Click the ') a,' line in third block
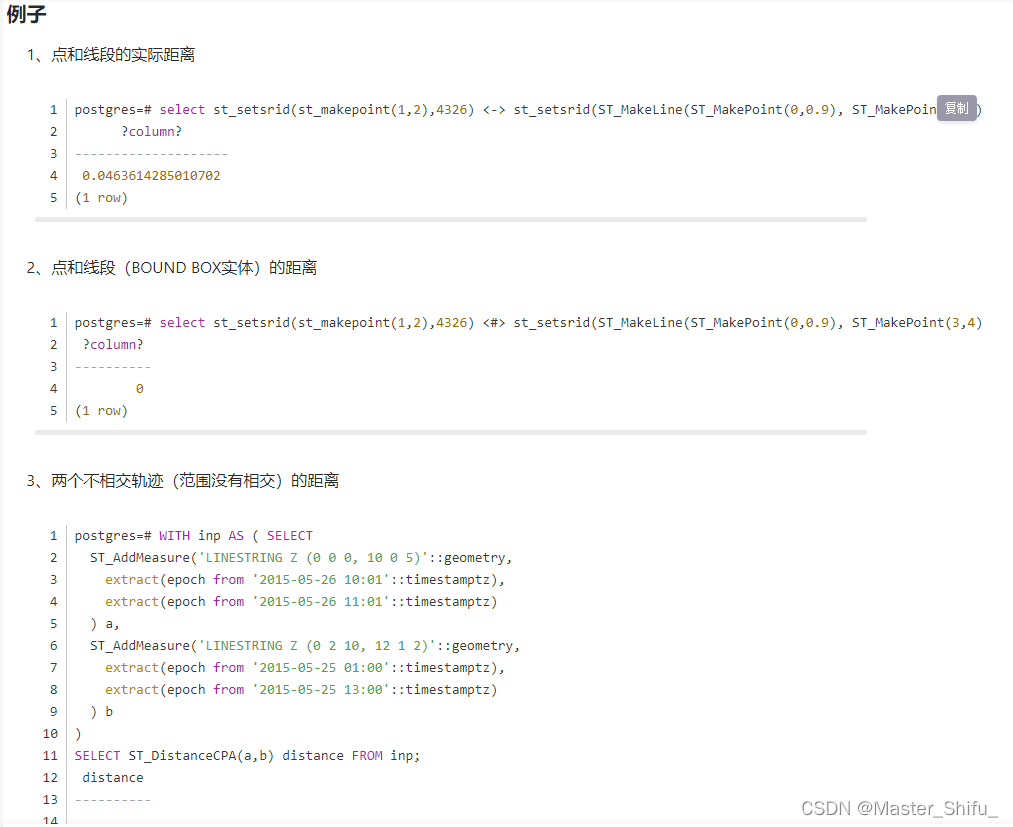Viewport: 1013px width, 827px height. click(x=105, y=624)
